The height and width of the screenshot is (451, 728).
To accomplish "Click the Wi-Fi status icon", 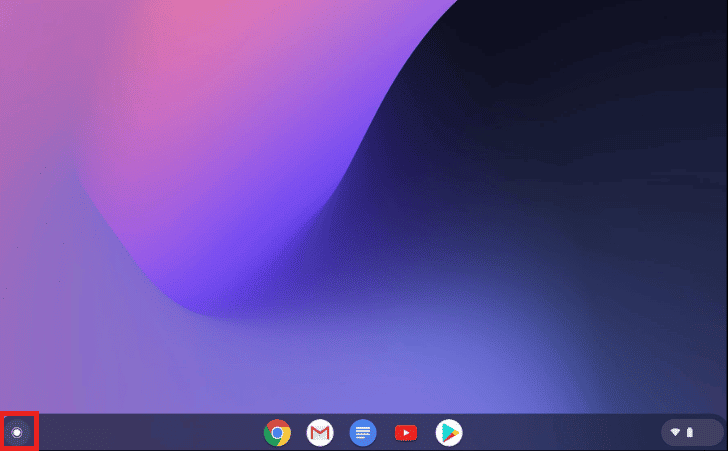I will point(675,432).
